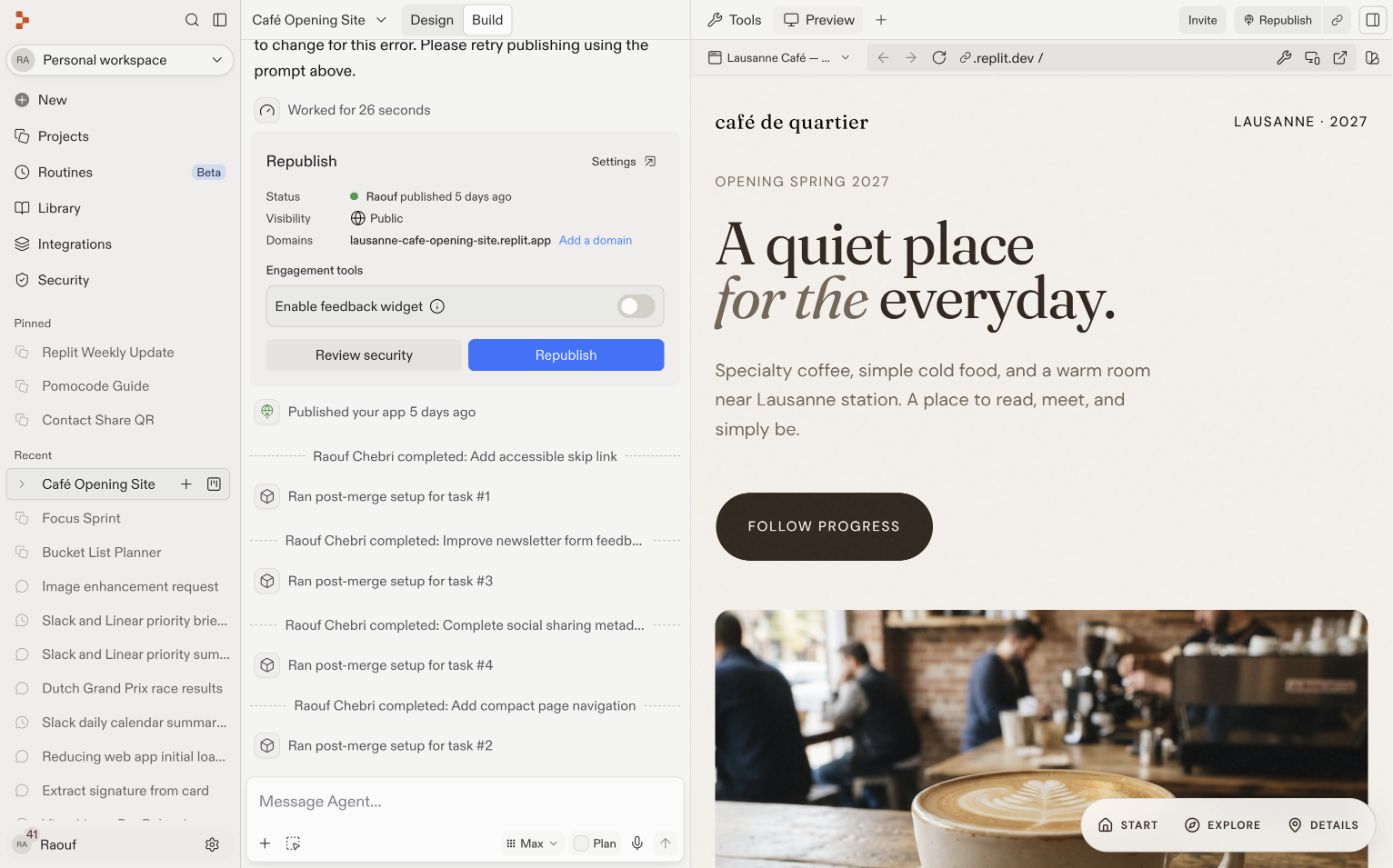The height and width of the screenshot is (868, 1393).
Task: Open preview in a new browser tab
Action: point(1340,58)
